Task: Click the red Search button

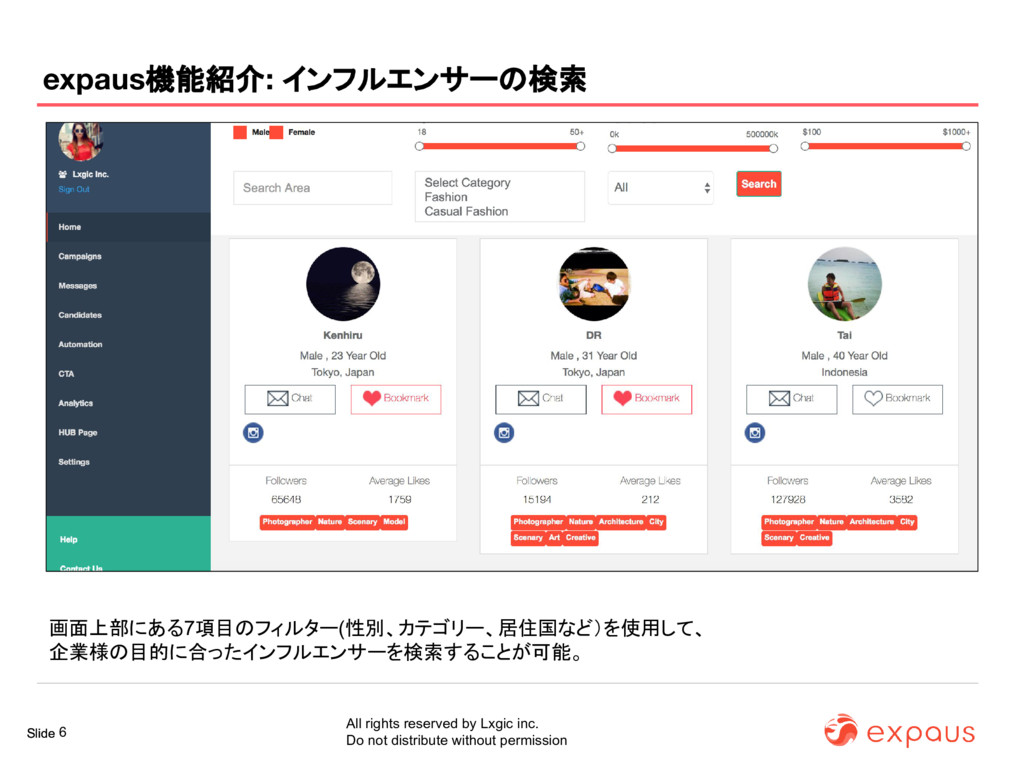Action: pyautogui.click(x=759, y=184)
